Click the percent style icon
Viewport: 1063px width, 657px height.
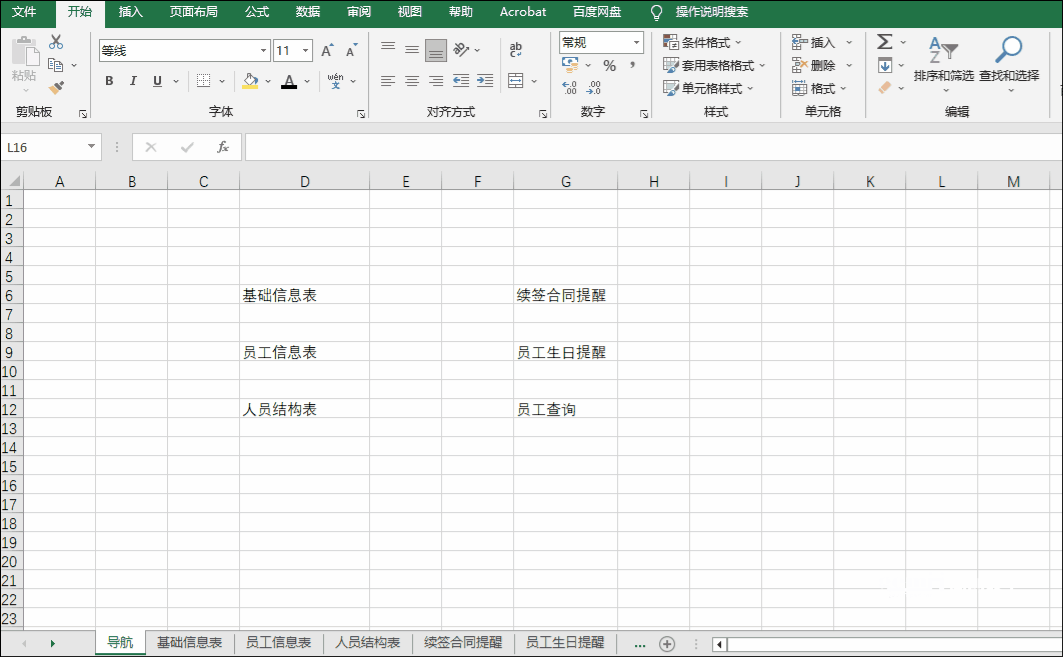(x=609, y=66)
